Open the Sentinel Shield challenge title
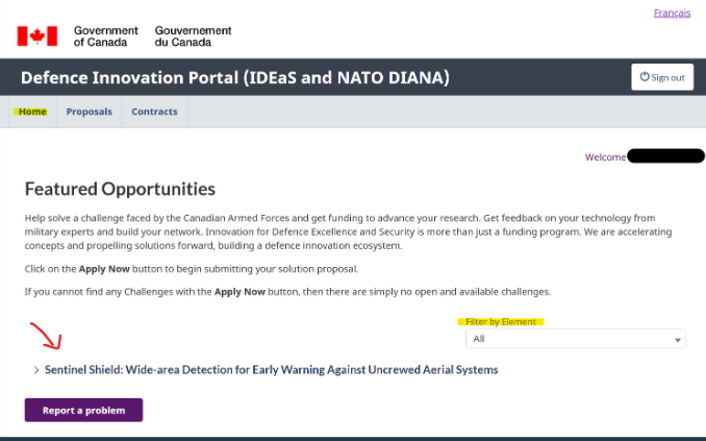706x441 pixels. pyautogui.click(x=271, y=370)
